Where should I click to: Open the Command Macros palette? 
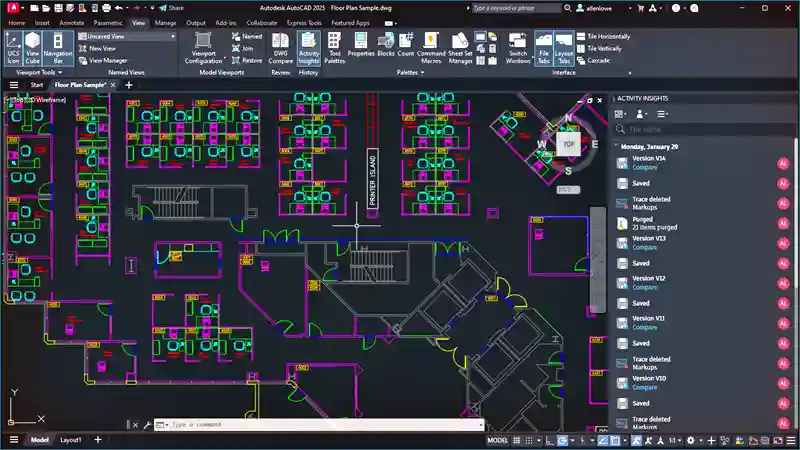pos(431,47)
